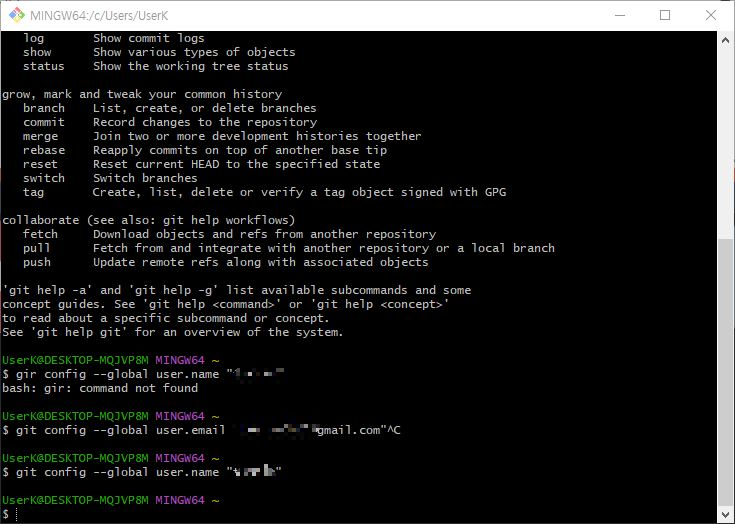Click the scrollbar down arrow
The width and height of the screenshot is (735, 524).
pyautogui.click(x=725, y=514)
